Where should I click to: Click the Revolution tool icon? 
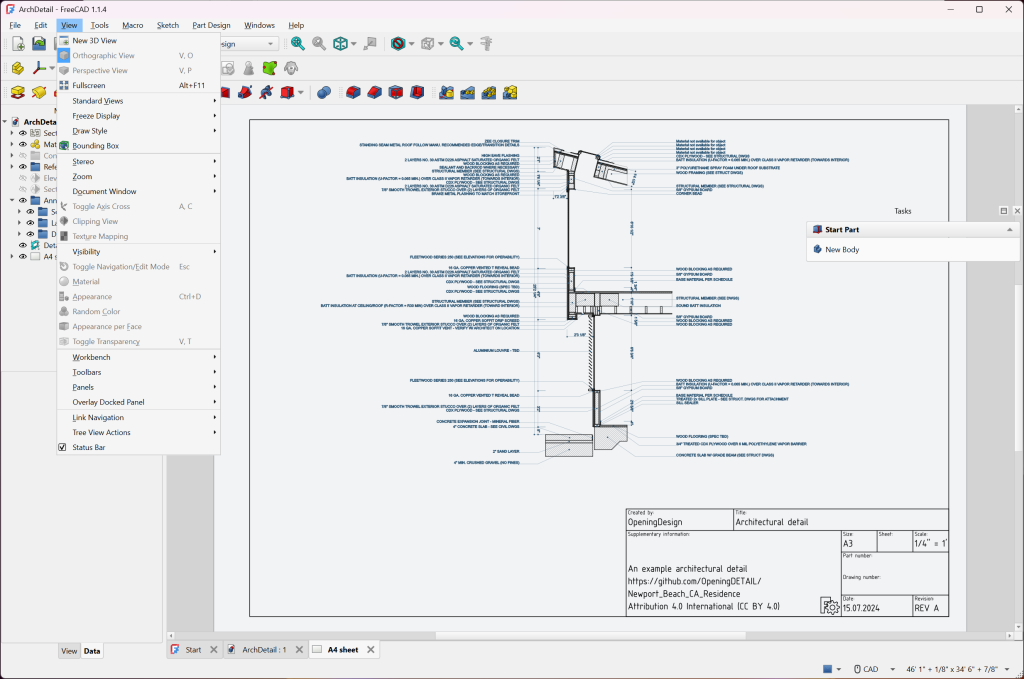(39, 93)
